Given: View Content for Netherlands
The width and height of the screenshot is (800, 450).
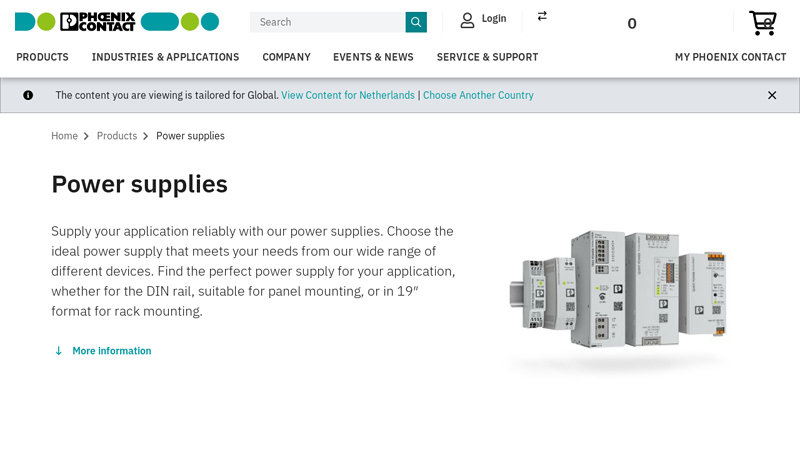Looking at the screenshot, I should 348,95.
